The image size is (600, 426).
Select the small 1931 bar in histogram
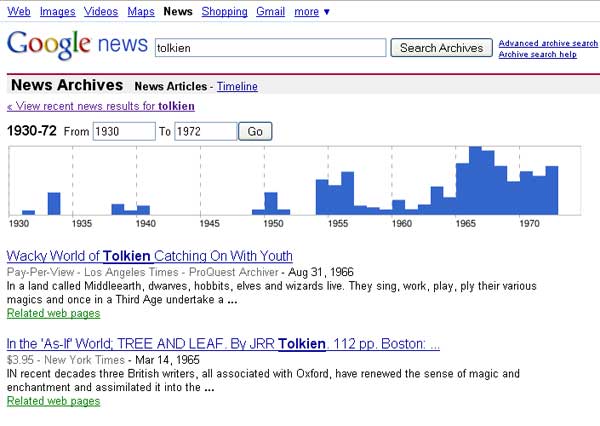(29, 213)
